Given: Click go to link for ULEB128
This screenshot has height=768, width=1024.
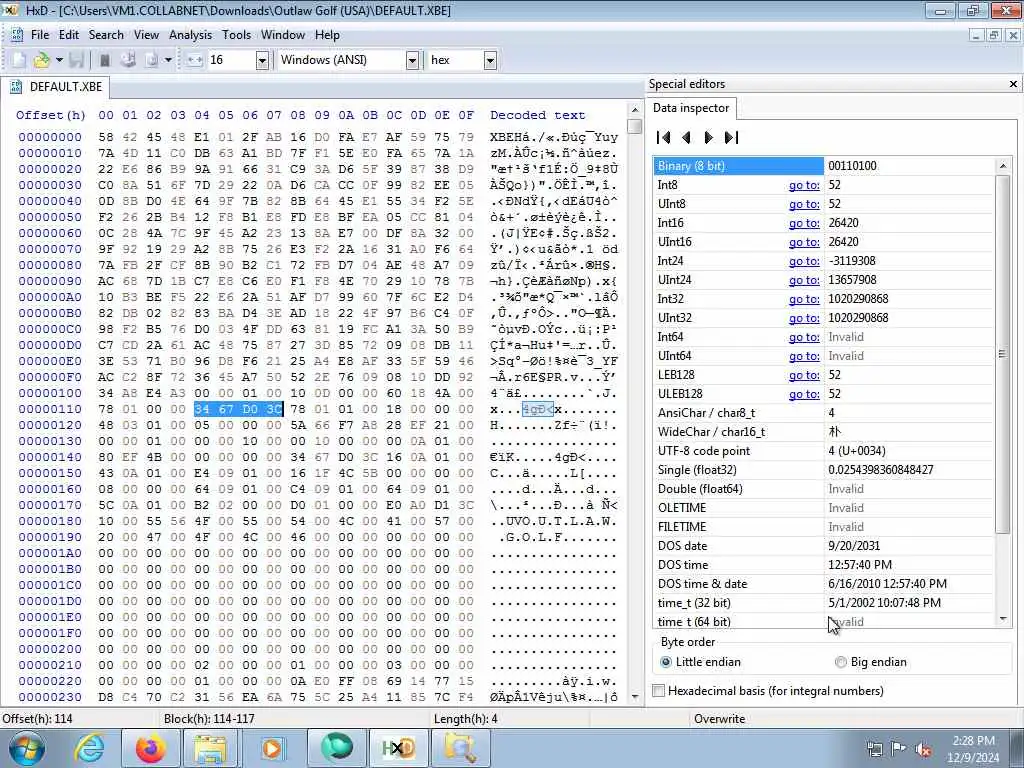Looking at the screenshot, I should pos(804,394).
